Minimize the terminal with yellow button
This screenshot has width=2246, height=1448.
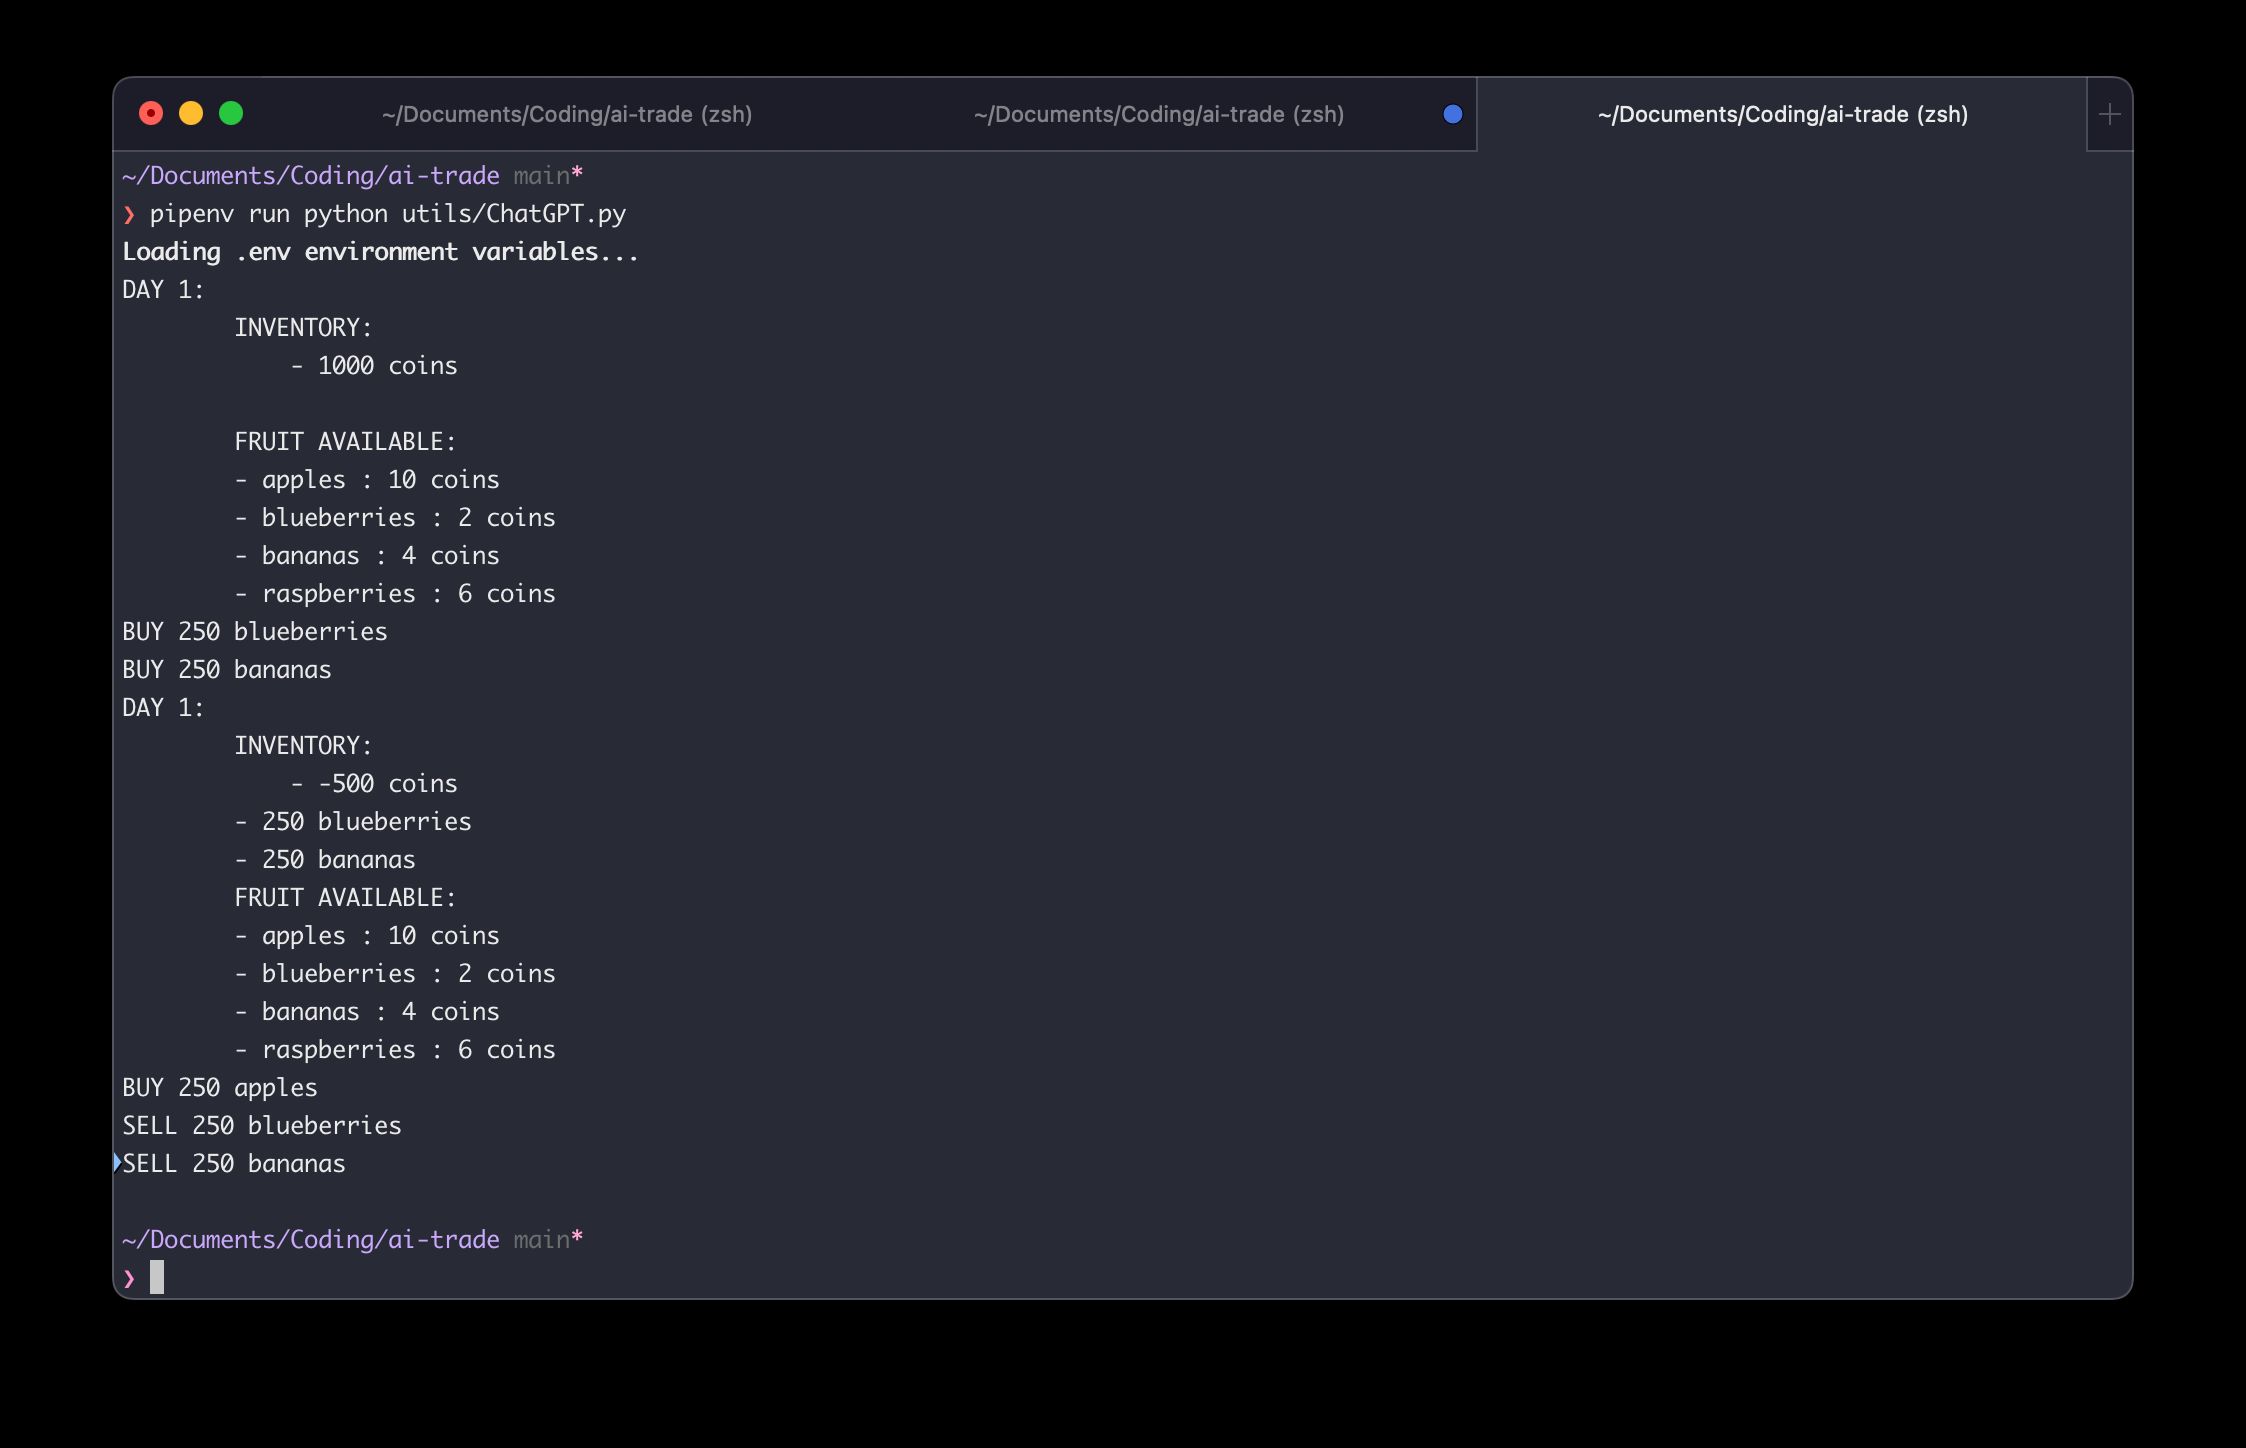click(191, 114)
